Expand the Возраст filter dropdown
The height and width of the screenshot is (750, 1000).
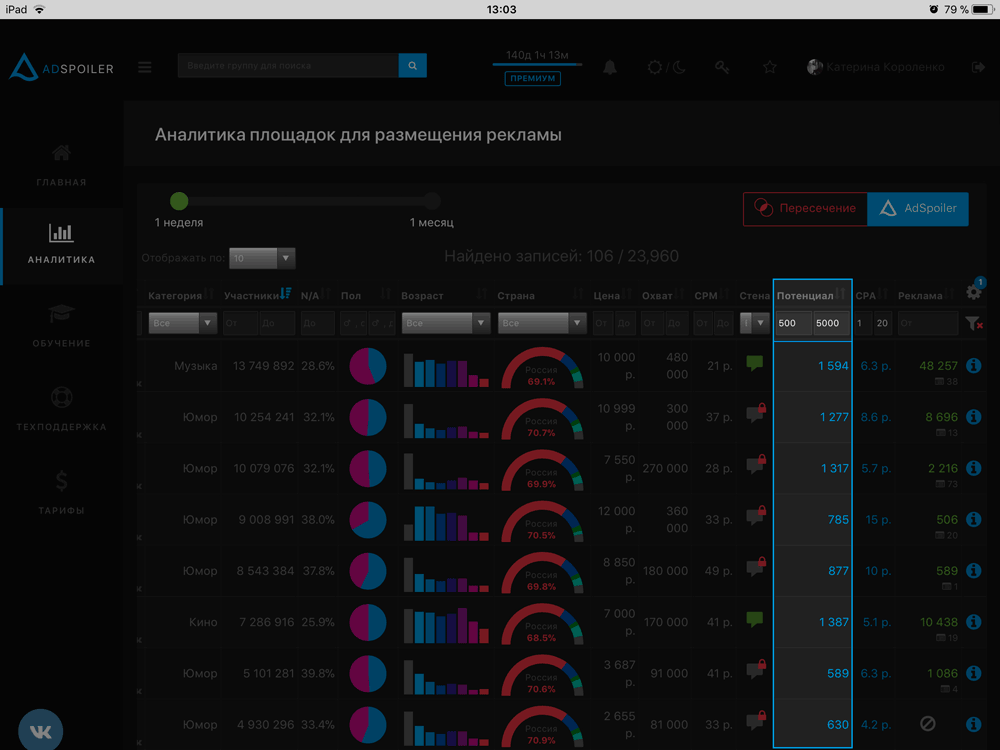point(445,324)
